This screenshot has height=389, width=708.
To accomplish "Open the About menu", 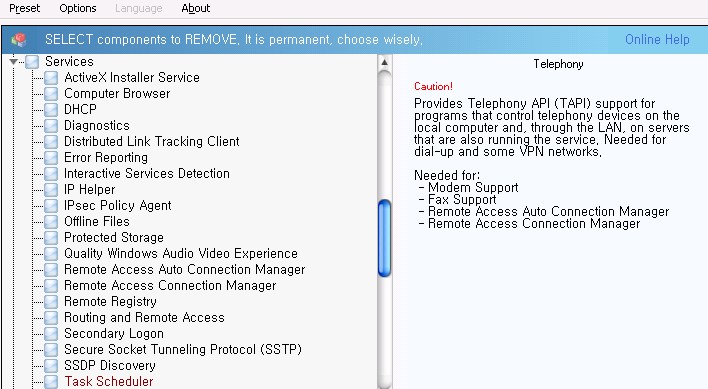I will [x=196, y=8].
